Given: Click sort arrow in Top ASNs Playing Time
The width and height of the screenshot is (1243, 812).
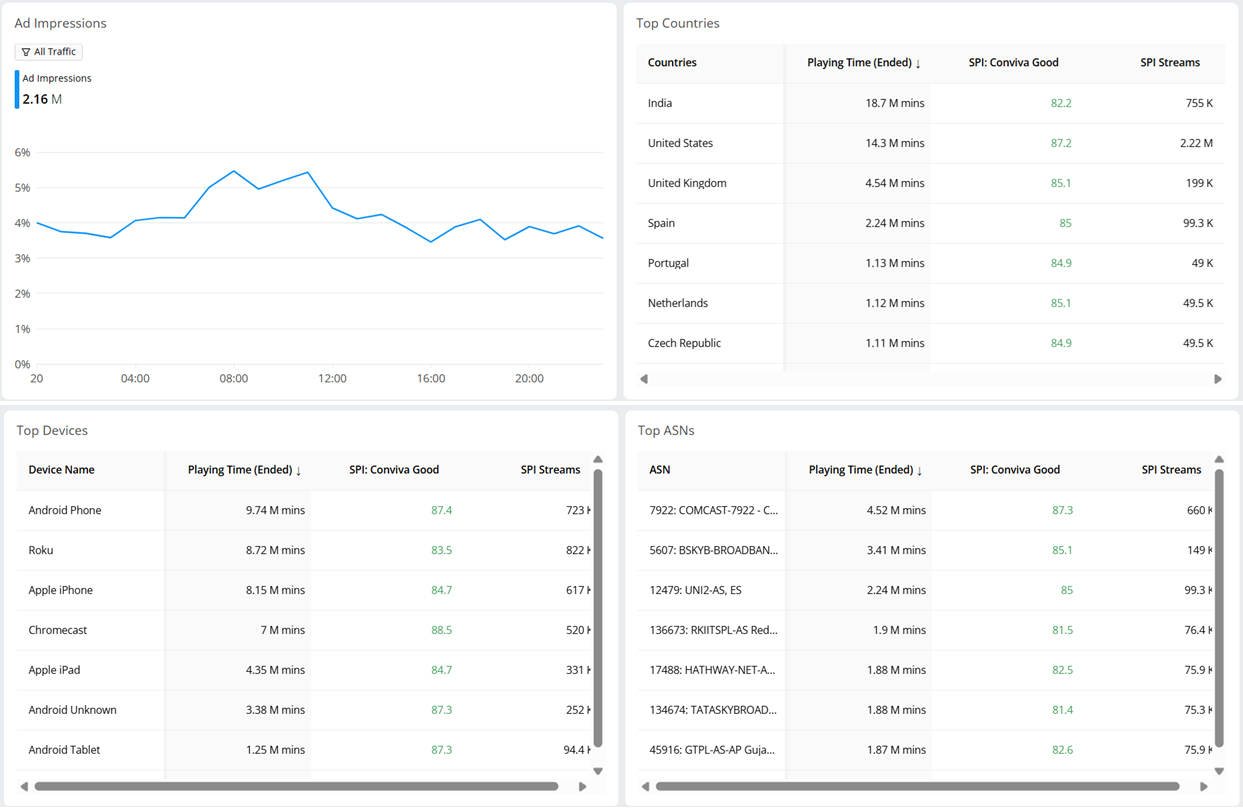Looking at the screenshot, I should 919,470.
